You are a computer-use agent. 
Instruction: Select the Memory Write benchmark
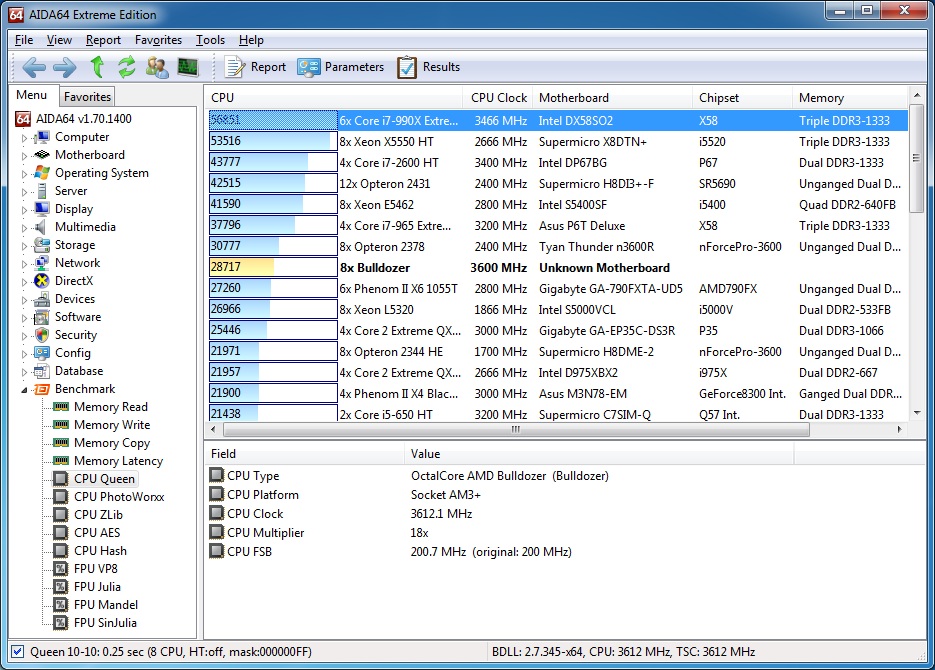tap(112, 425)
